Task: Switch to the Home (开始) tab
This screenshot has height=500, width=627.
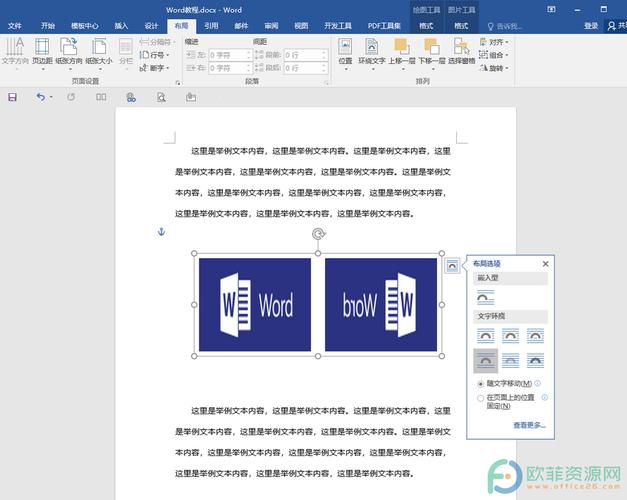Action: (48, 26)
